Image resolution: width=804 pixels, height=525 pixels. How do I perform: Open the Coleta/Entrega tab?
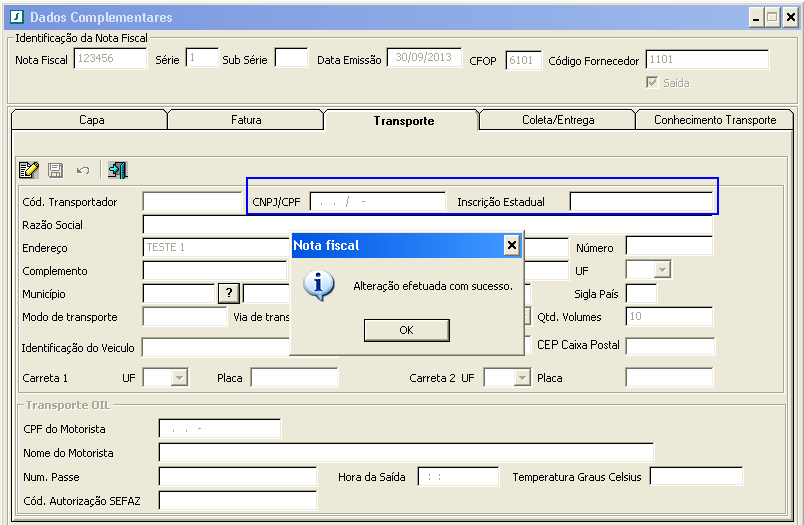click(x=557, y=120)
